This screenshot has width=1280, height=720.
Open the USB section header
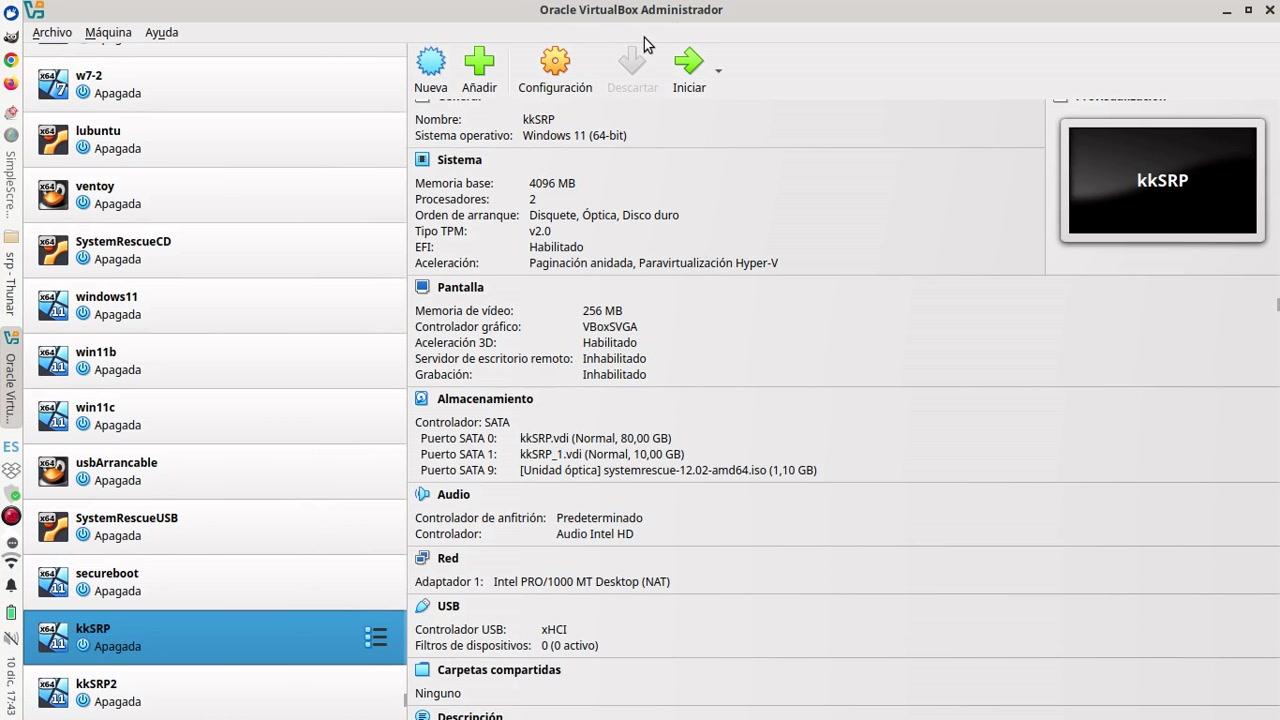448,606
